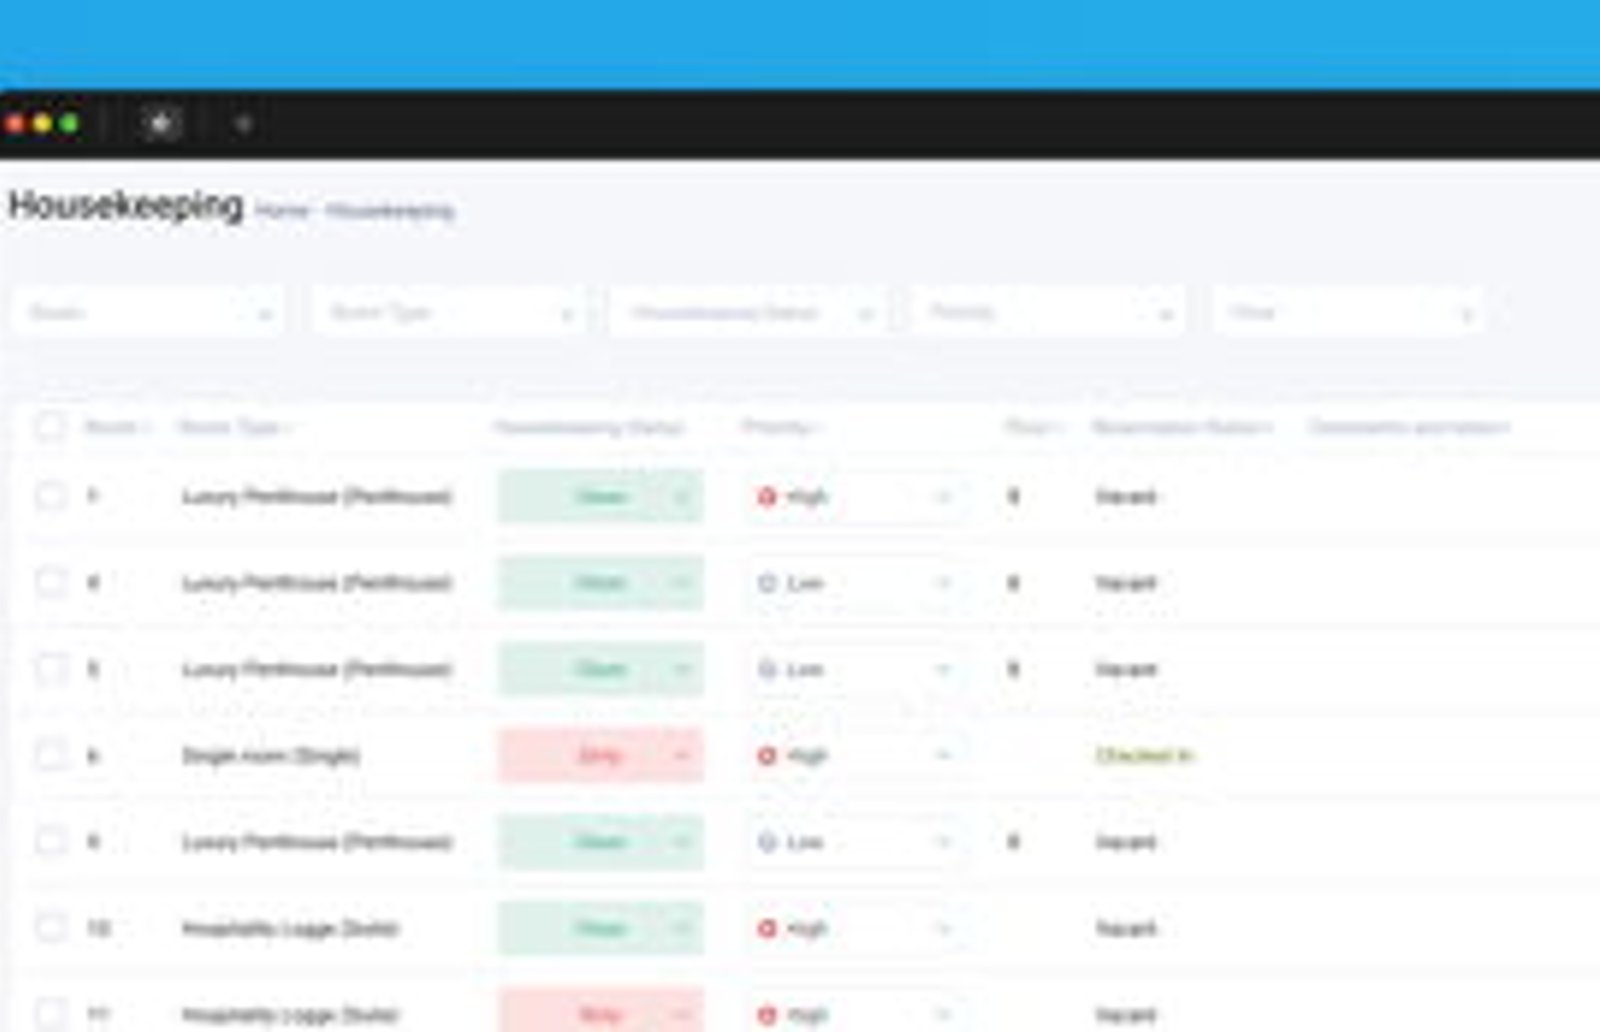Click room 10 Hospitality Lodge cell
Screen dimensions: 1600x1032
(289, 928)
